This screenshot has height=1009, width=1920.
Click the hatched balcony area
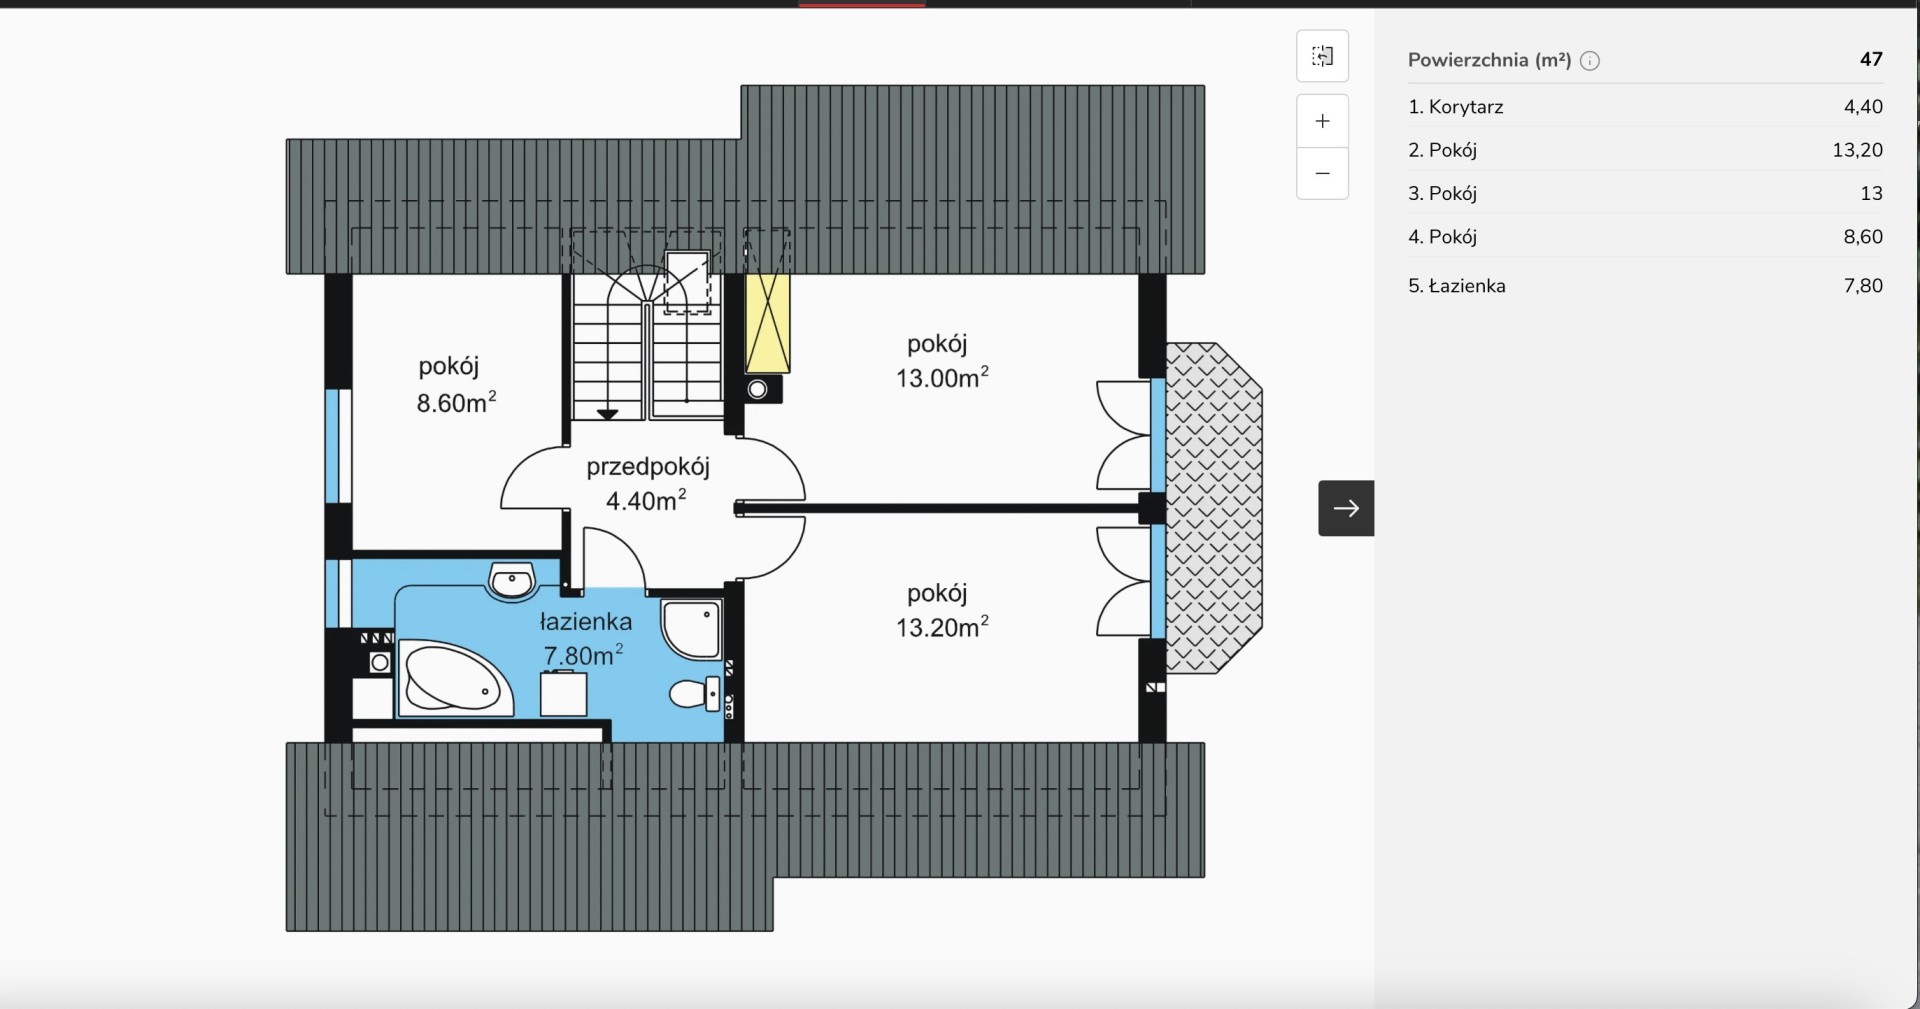pos(1213,508)
